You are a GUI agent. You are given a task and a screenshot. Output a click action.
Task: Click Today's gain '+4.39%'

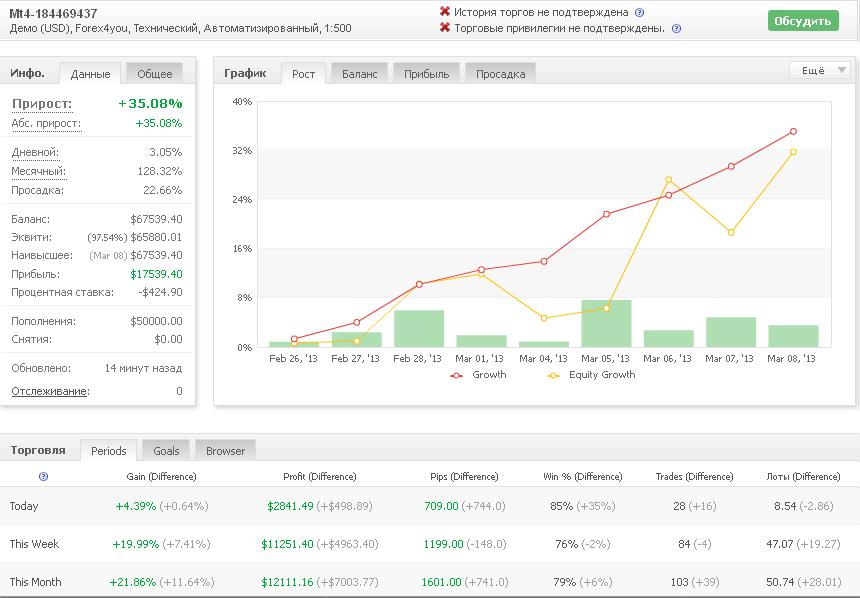(135, 506)
